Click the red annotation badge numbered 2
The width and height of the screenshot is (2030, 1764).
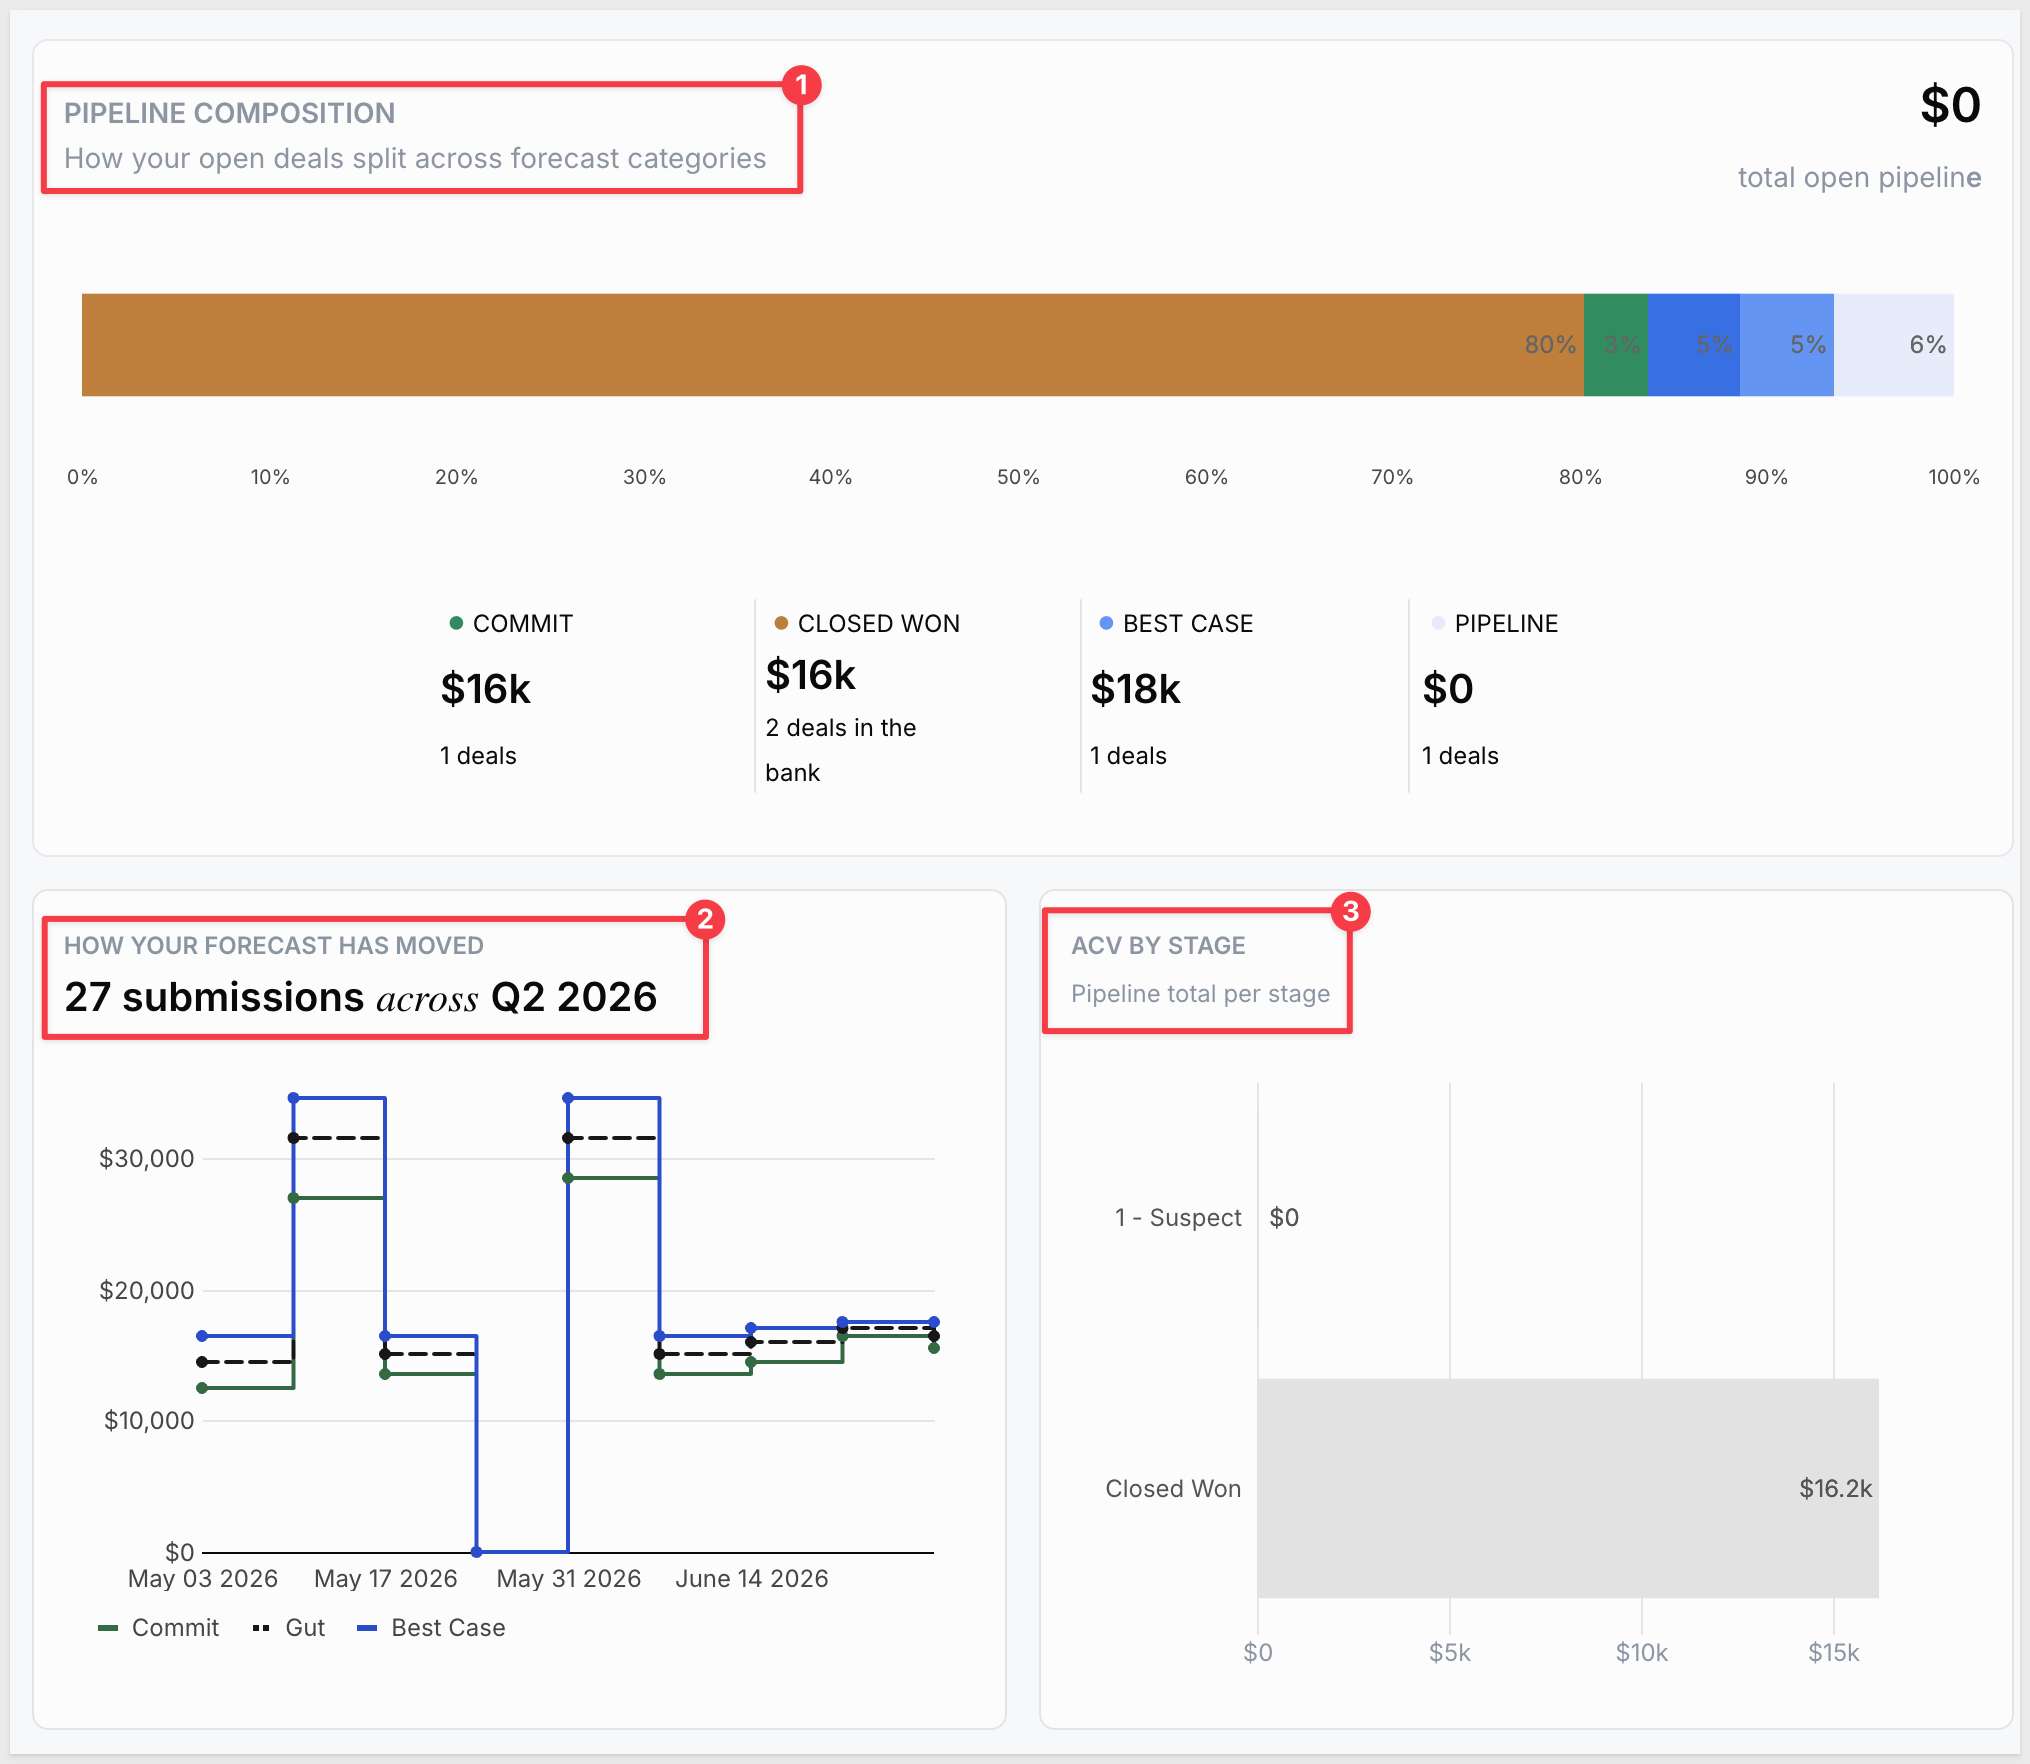pyautogui.click(x=705, y=919)
